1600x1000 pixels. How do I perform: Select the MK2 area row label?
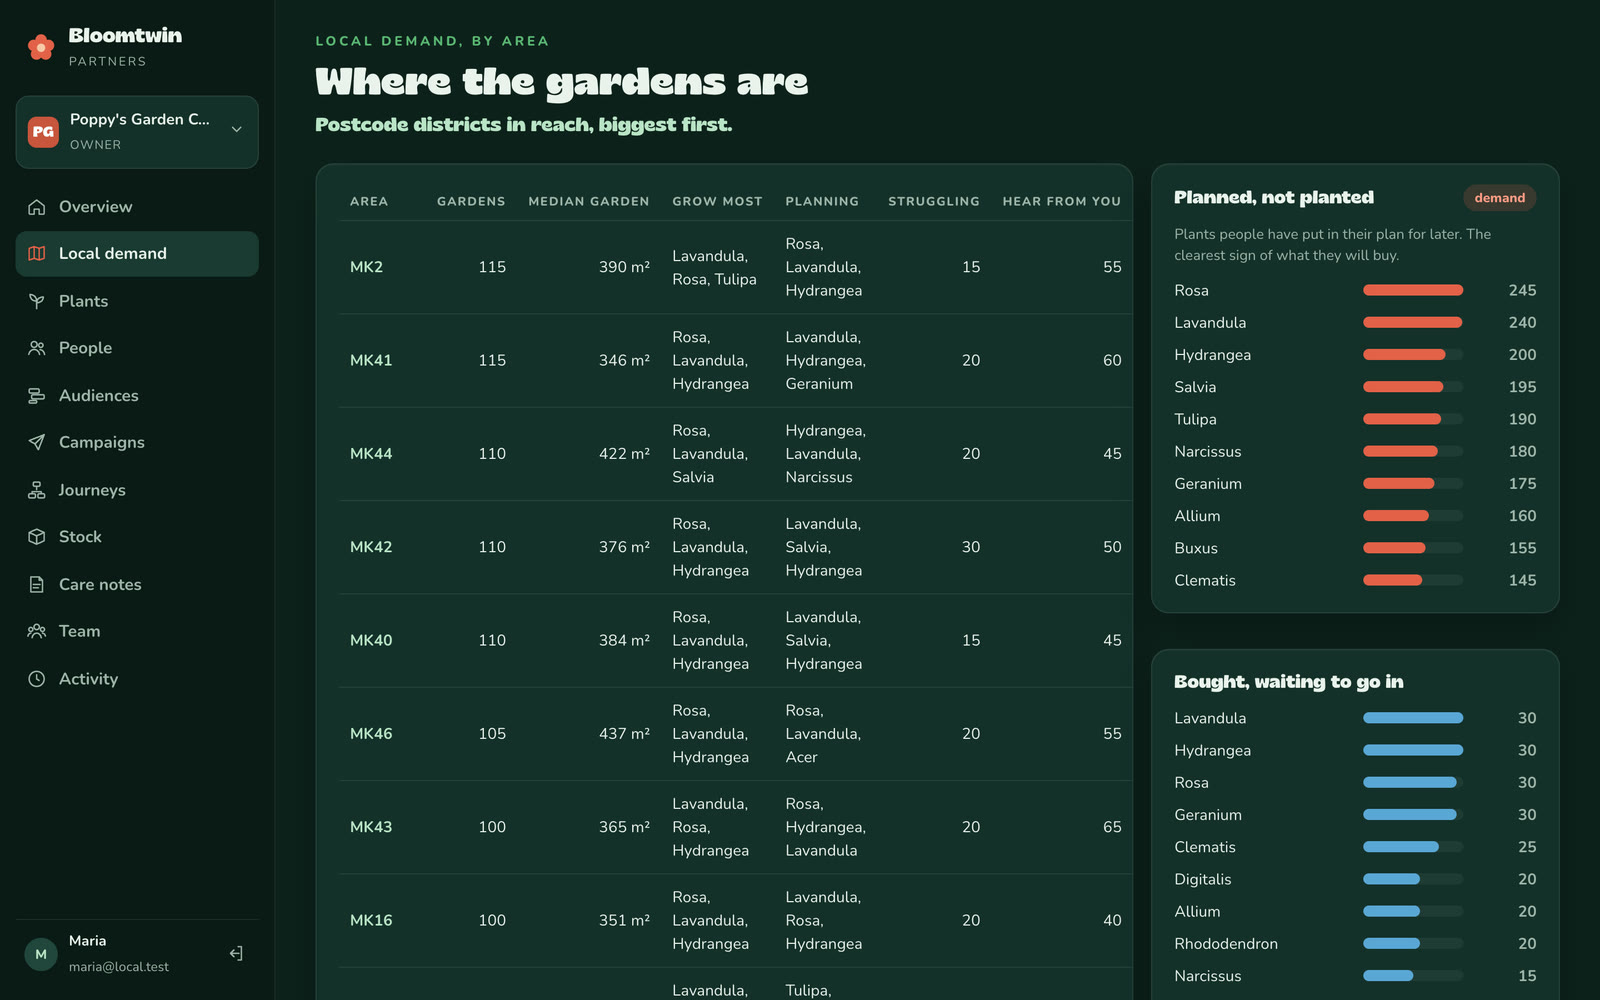point(366,267)
